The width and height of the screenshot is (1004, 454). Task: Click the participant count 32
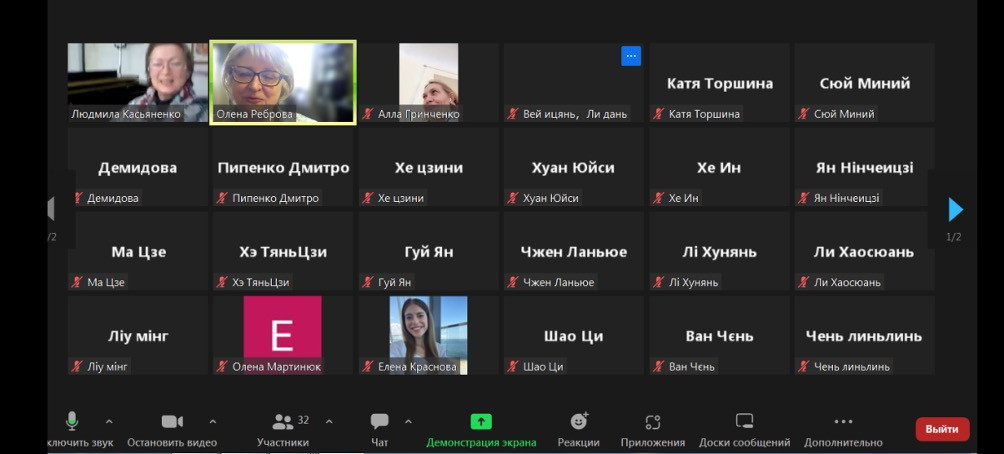click(x=304, y=420)
